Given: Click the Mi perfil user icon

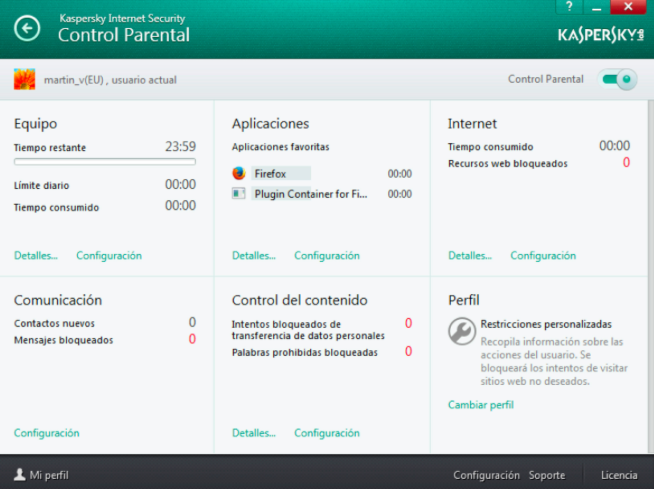Looking at the screenshot, I should 20,474.
